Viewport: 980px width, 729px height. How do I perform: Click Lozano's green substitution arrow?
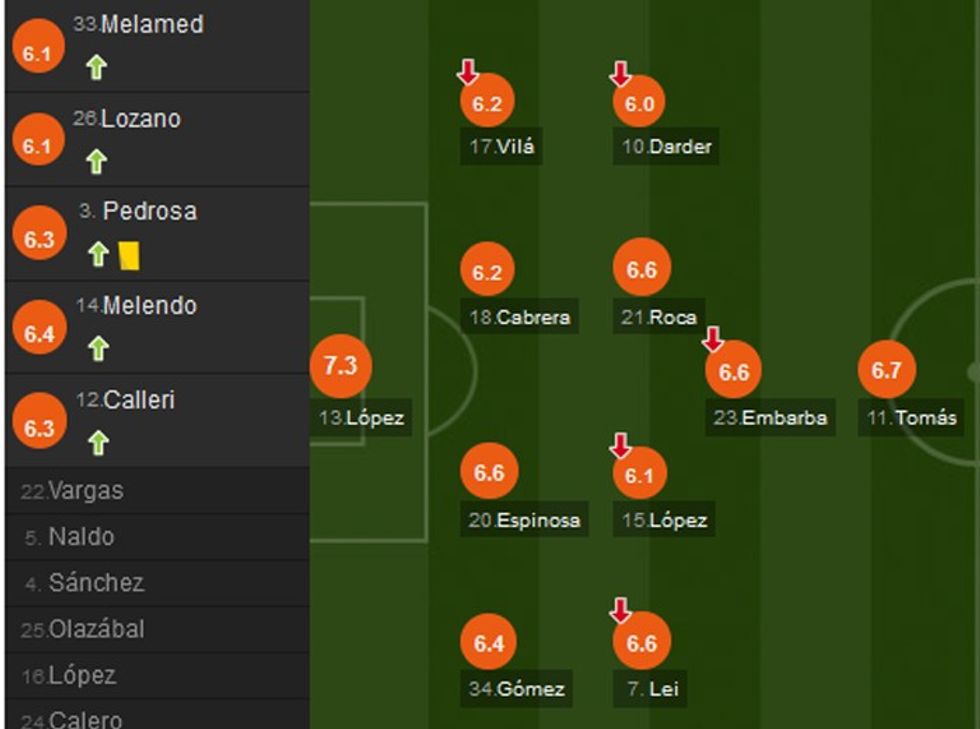[96, 161]
